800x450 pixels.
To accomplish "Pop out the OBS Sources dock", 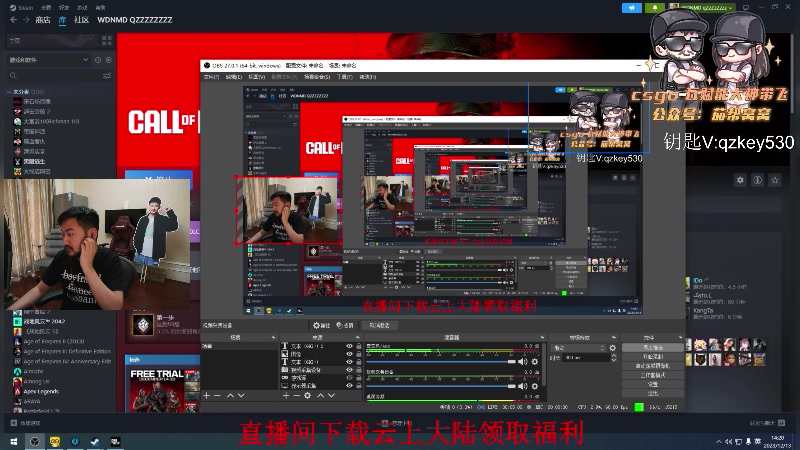I will 358,337.
